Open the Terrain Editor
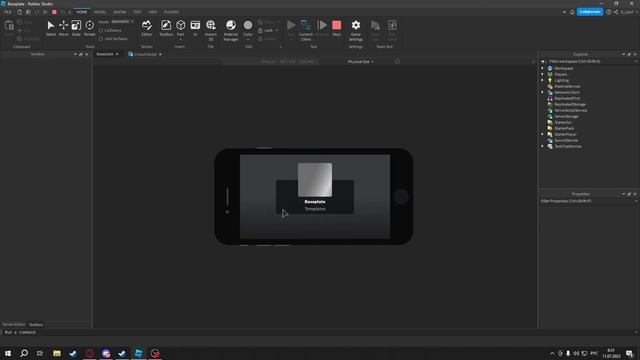 point(147,28)
